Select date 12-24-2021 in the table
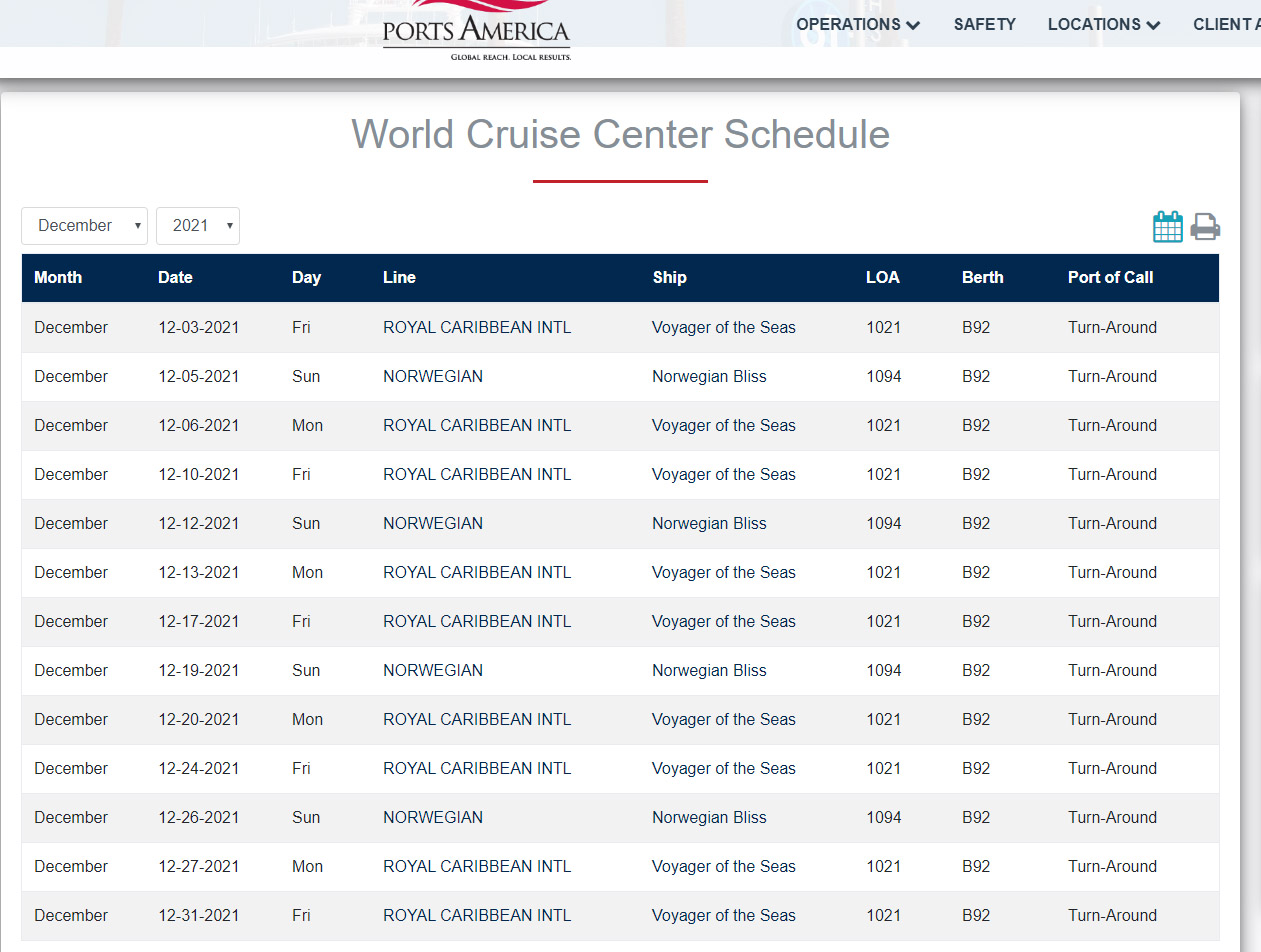Screen dimensions: 1261x952 (199, 768)
